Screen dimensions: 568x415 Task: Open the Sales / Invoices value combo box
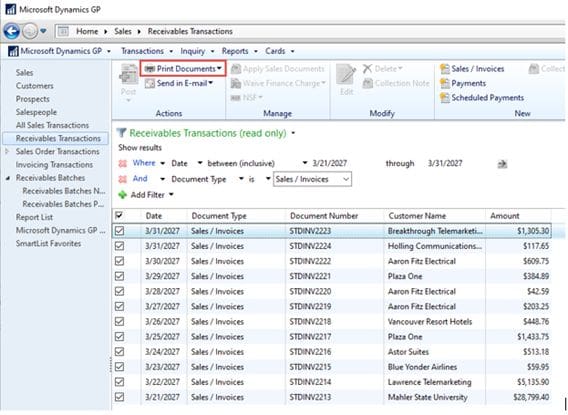click(x=312, y=179)
